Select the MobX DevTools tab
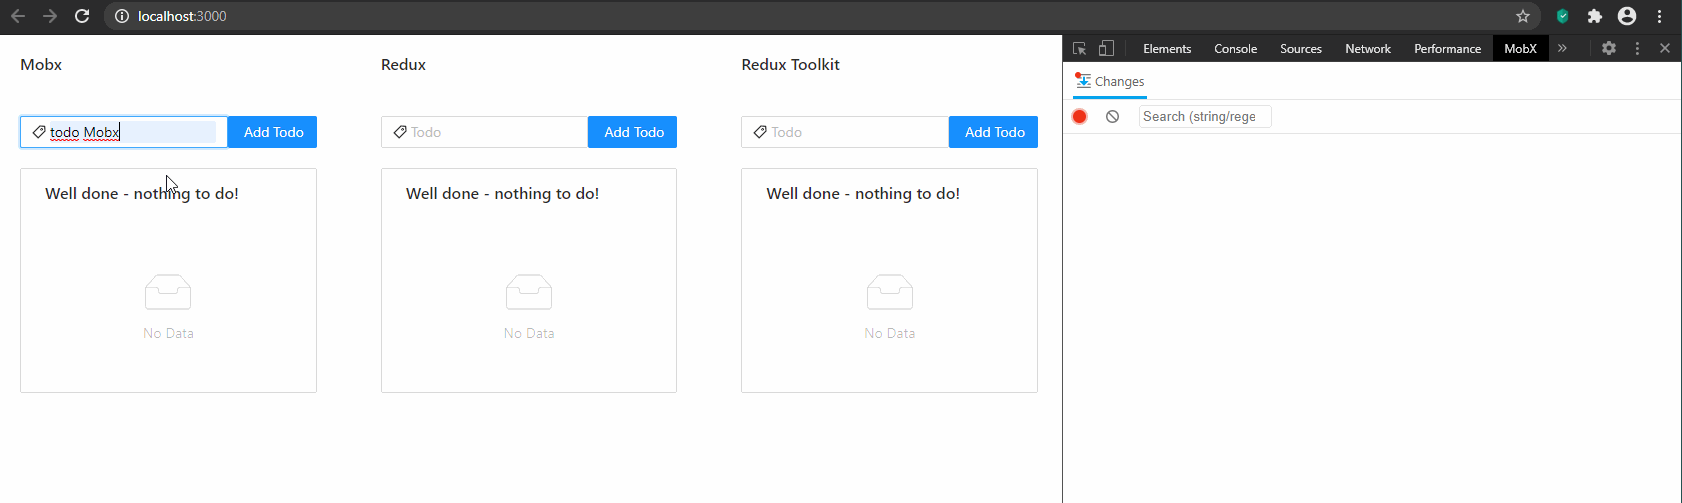The image size is (1682, 503). pos(1520,48)
